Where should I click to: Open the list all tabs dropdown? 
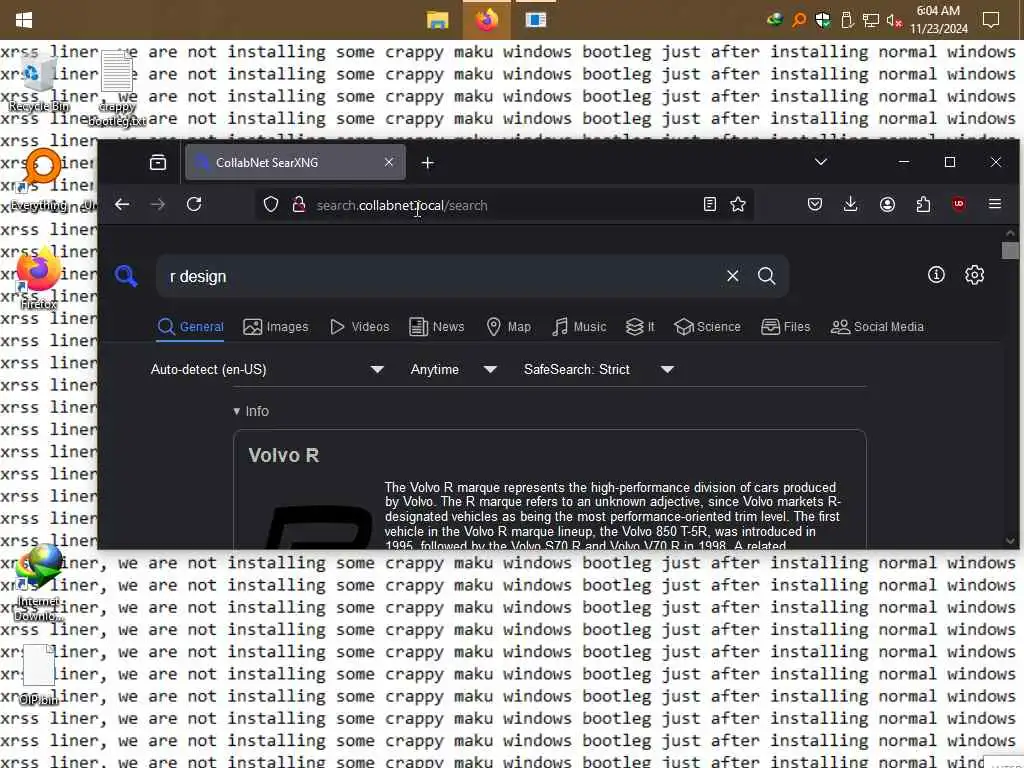pos(821,162)
